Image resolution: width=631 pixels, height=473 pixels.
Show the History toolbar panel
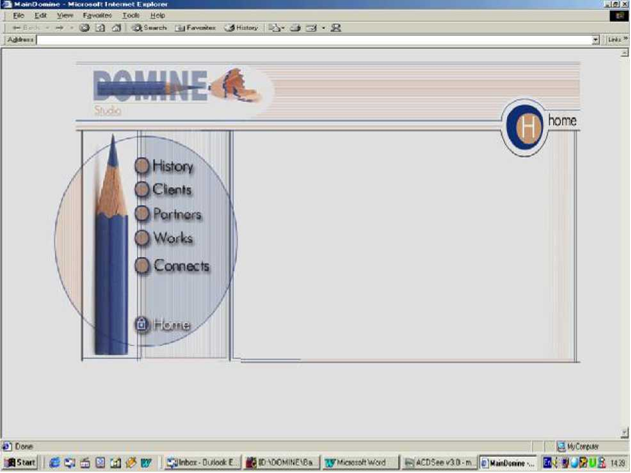point(241,28)
